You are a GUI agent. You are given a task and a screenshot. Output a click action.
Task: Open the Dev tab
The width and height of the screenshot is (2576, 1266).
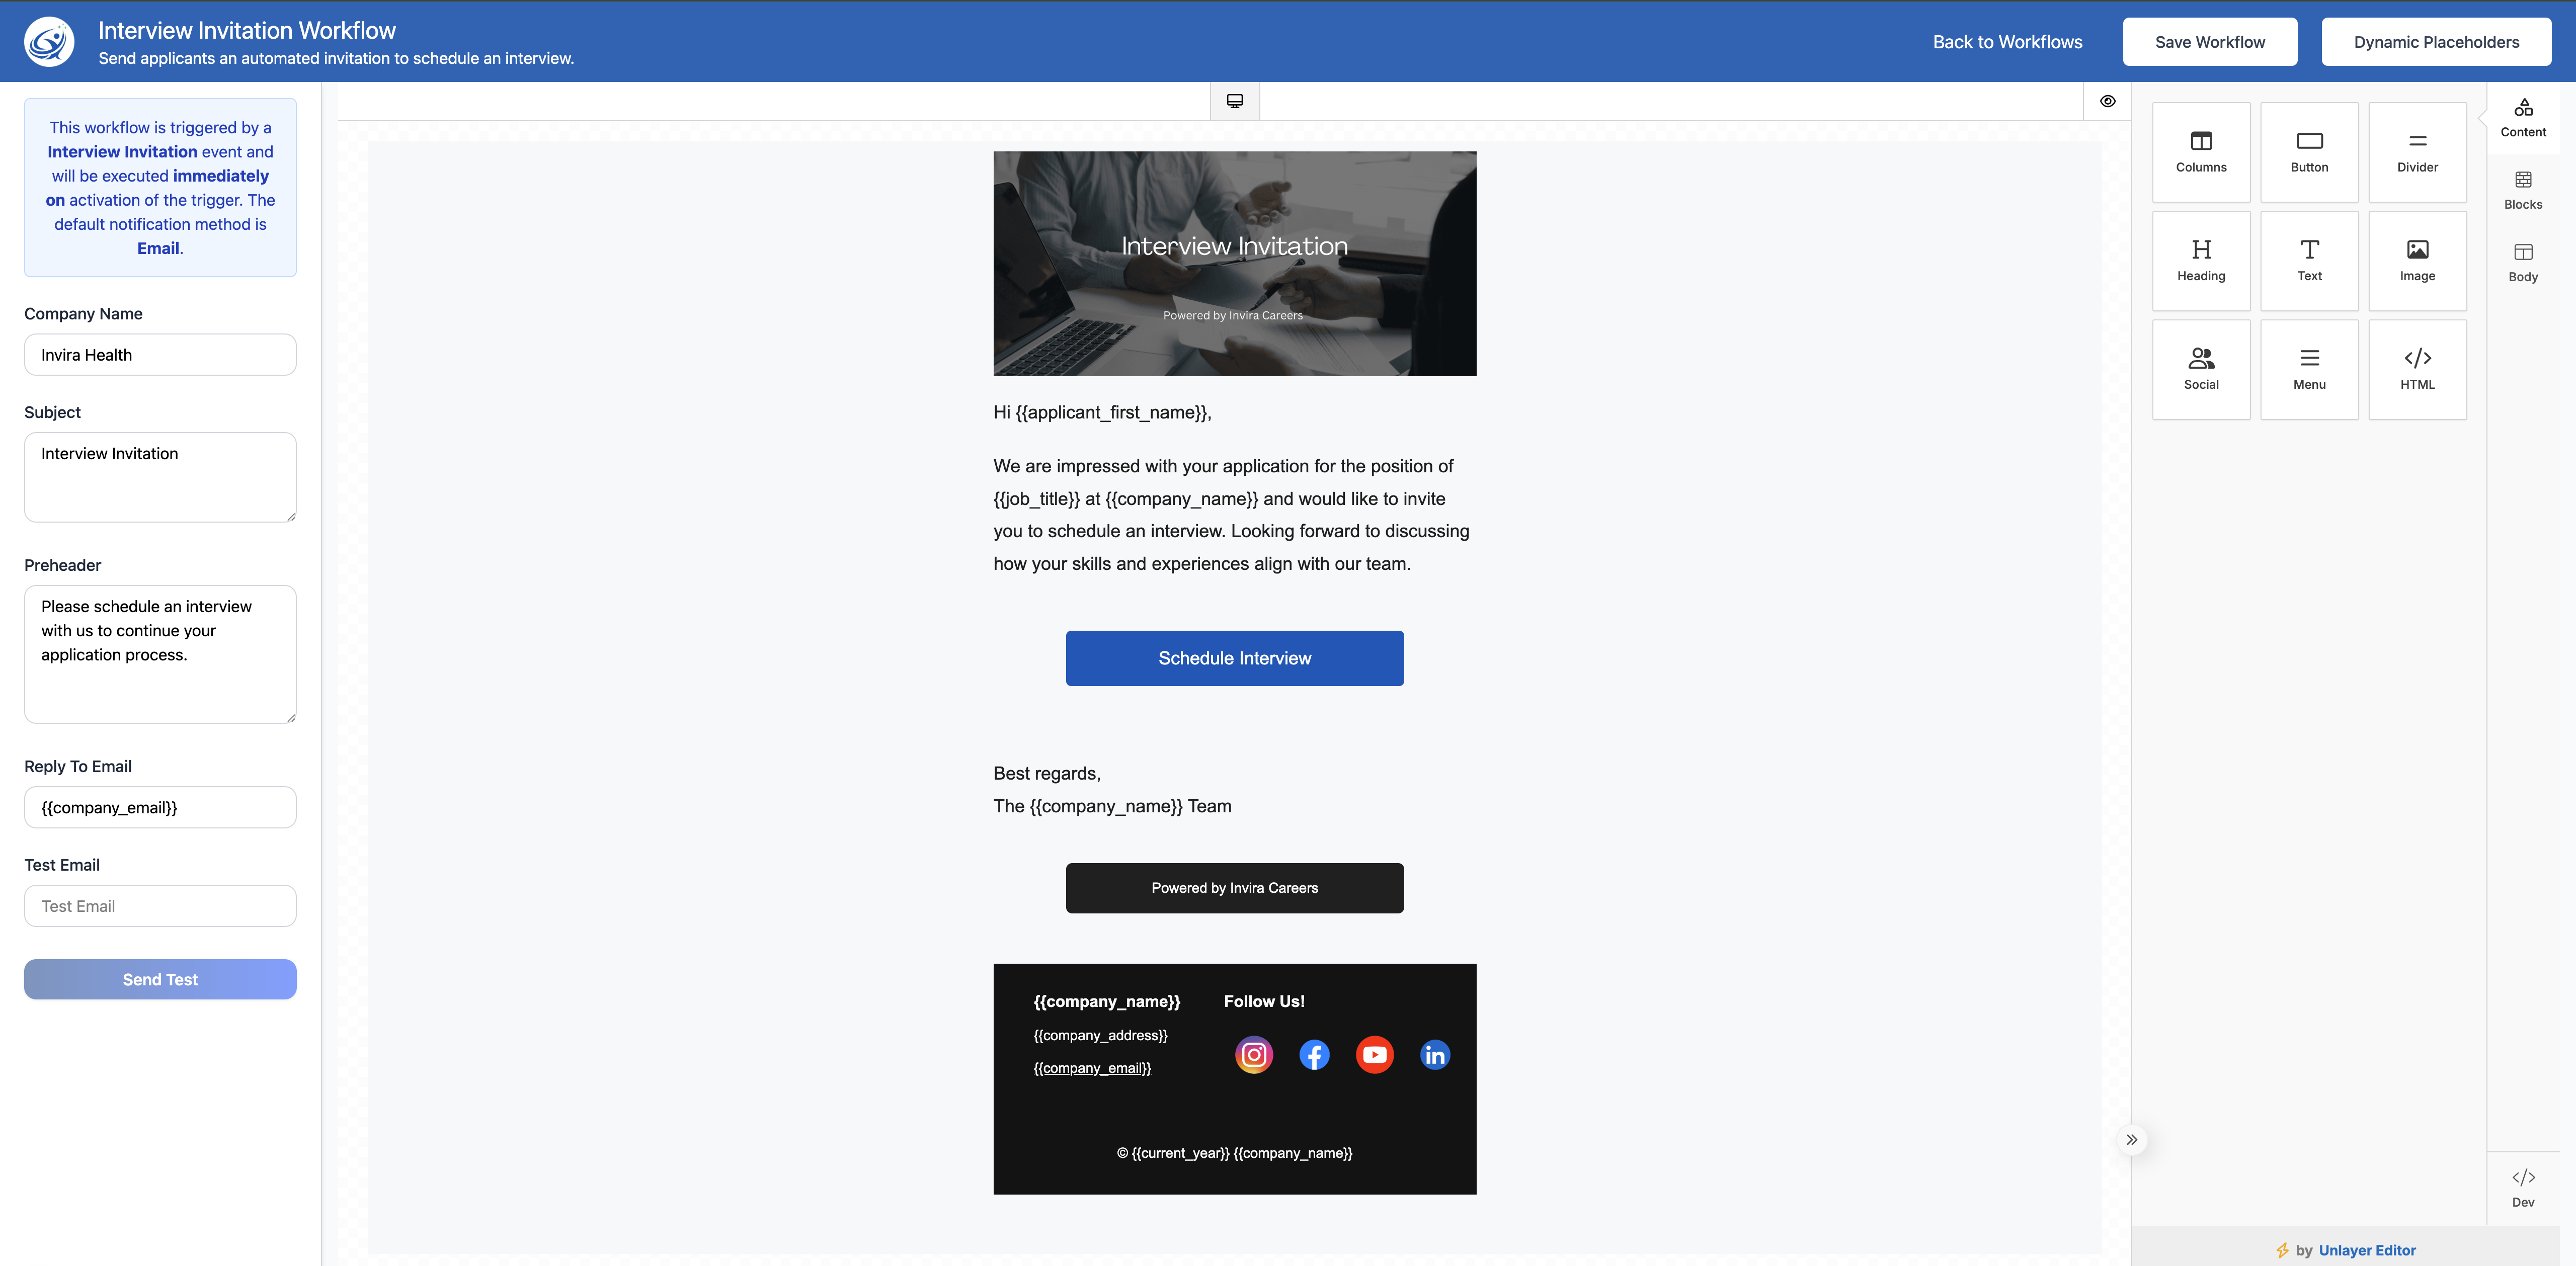[x=2522, y=1186]
